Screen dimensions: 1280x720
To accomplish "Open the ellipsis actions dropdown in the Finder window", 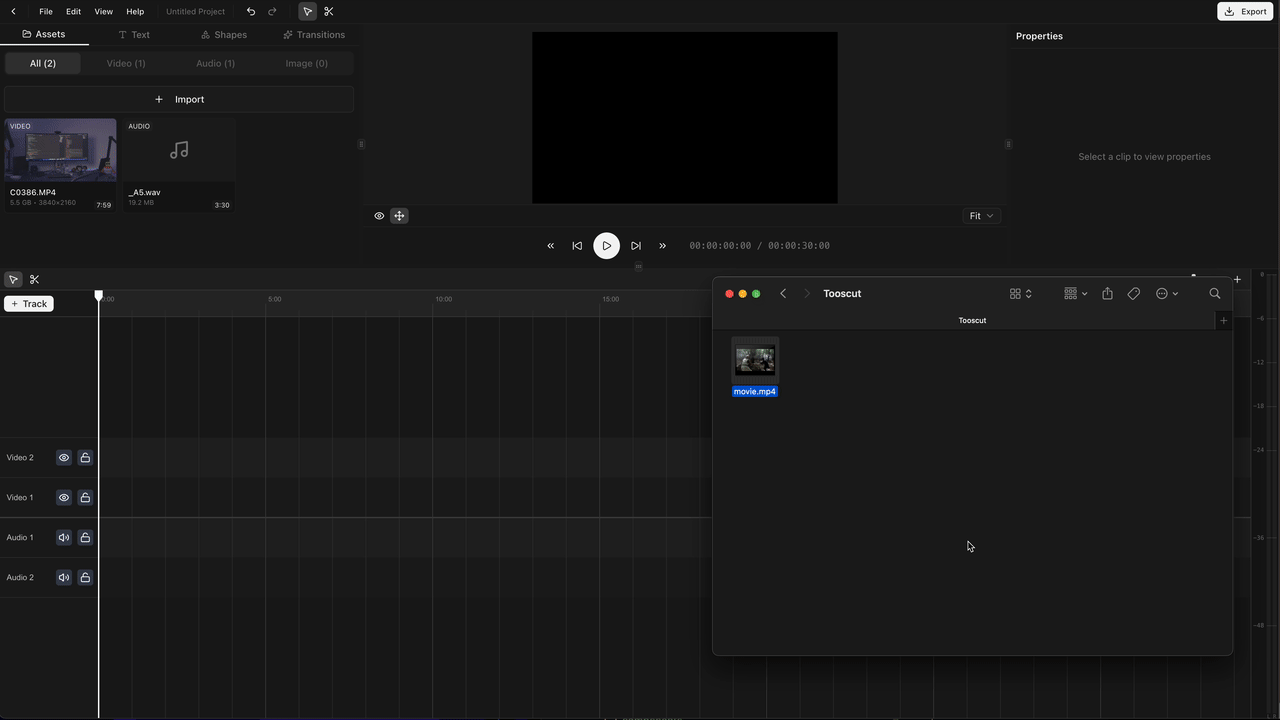I will pos(1166,293).
